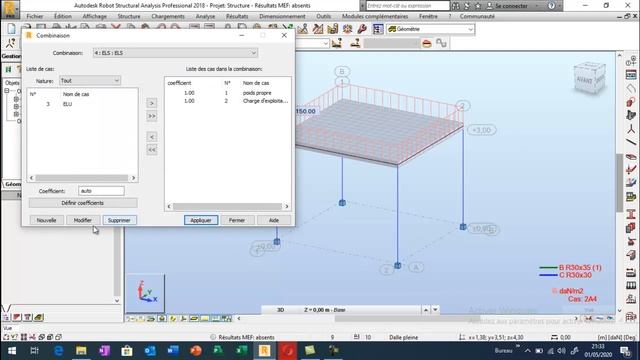Open the Fenêtre menu

pyautogui.click(x=428, y=16)
